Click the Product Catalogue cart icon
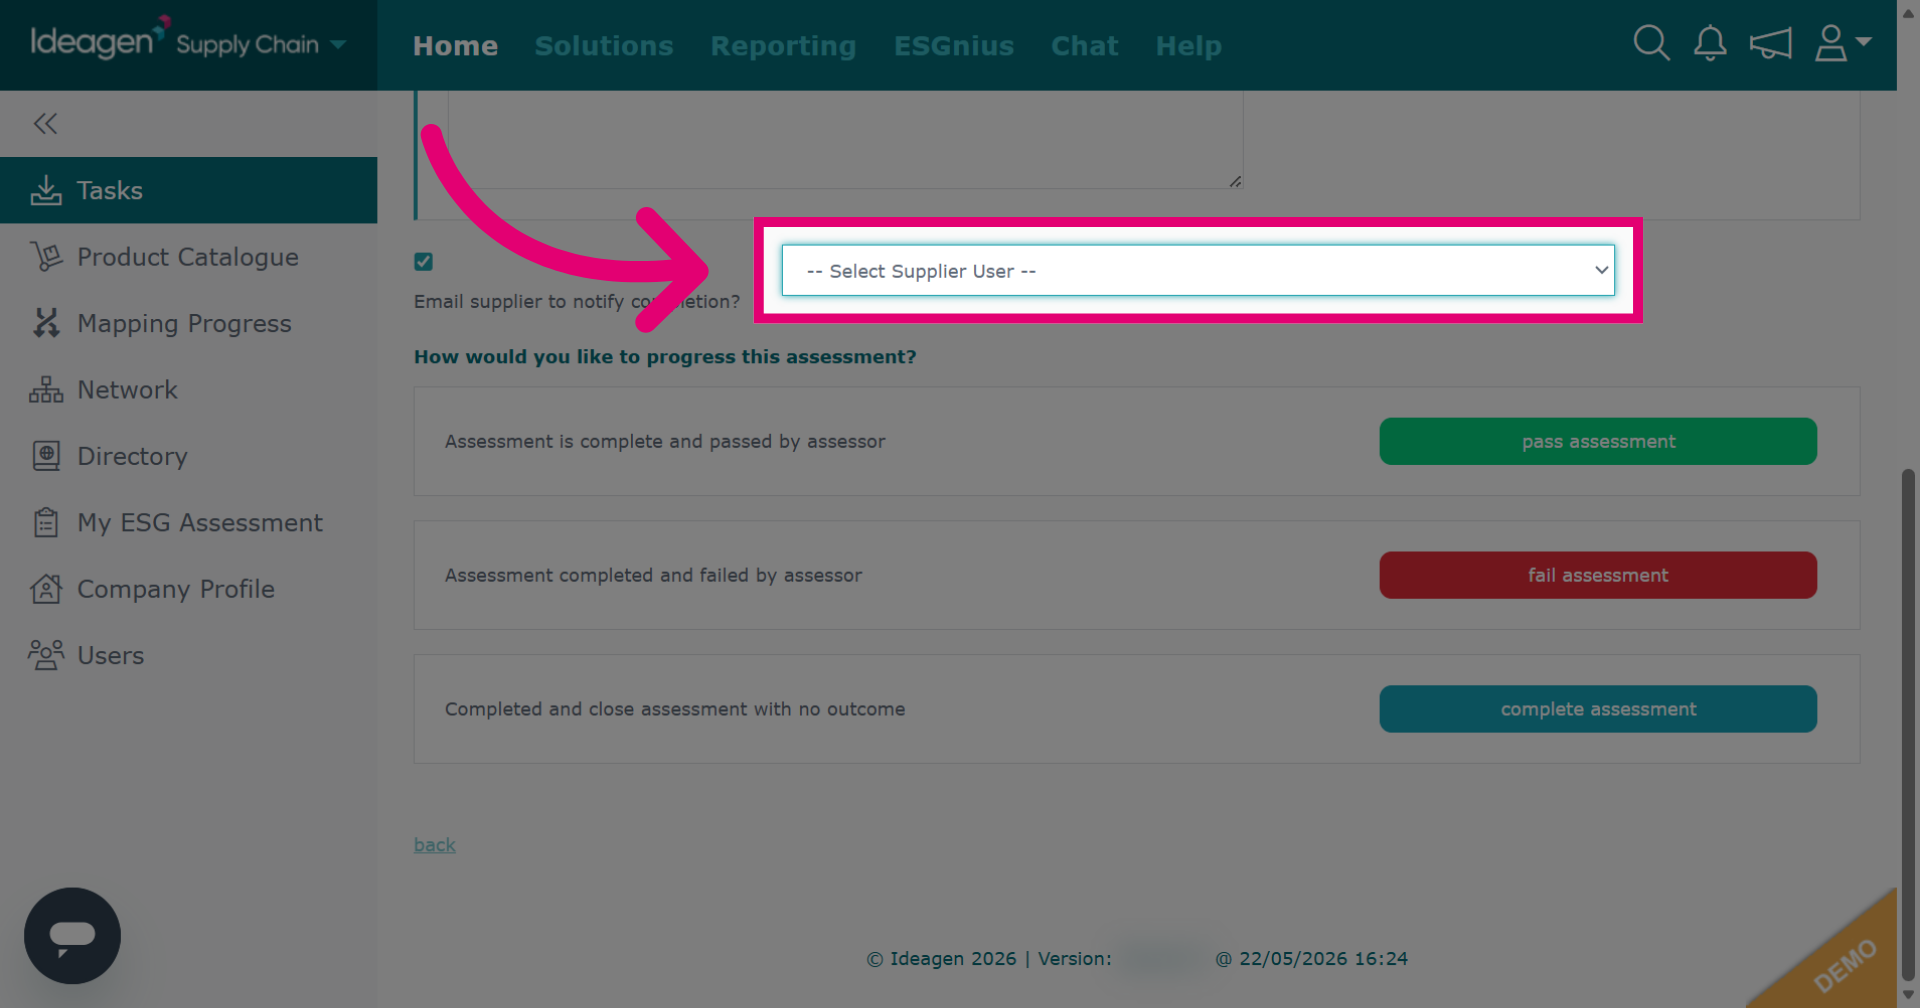Viewport: 1920px width, 1008px height. point(46,257)
